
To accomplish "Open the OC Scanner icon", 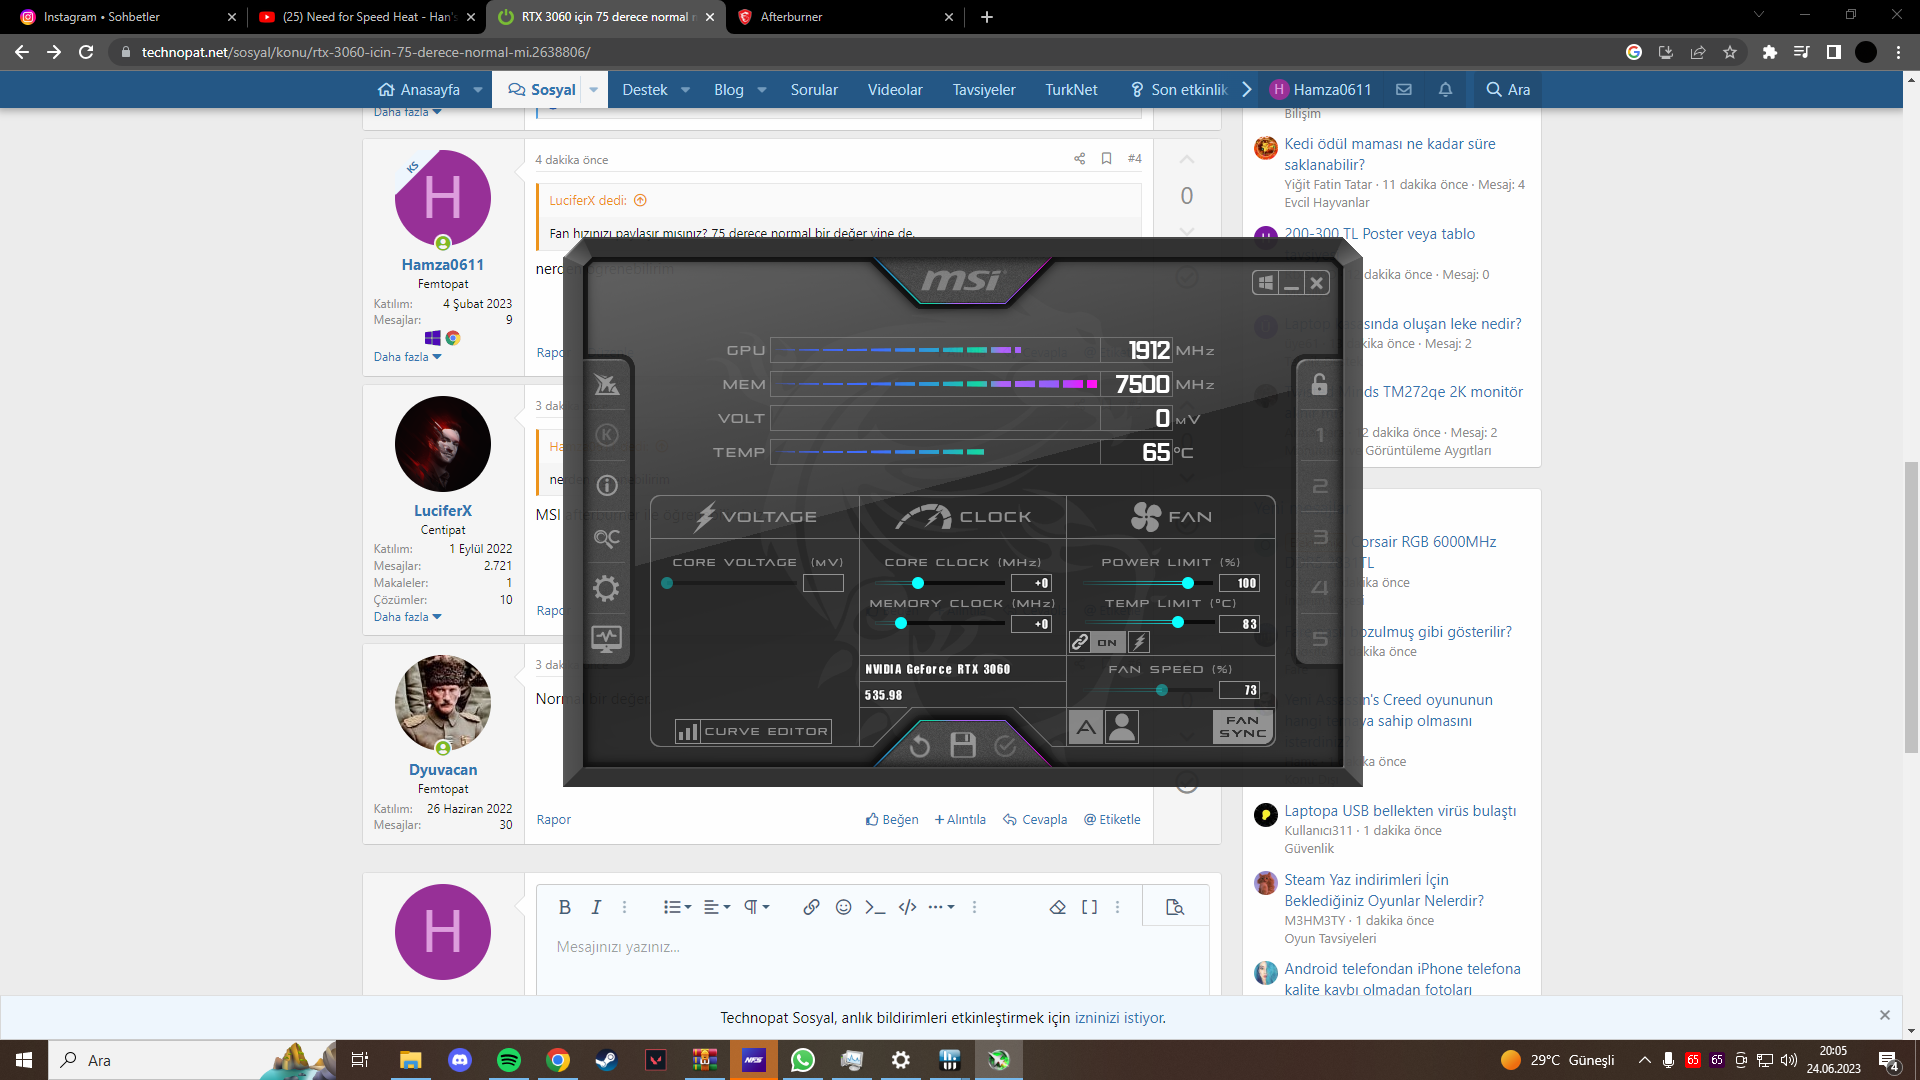I will (606, 538).
